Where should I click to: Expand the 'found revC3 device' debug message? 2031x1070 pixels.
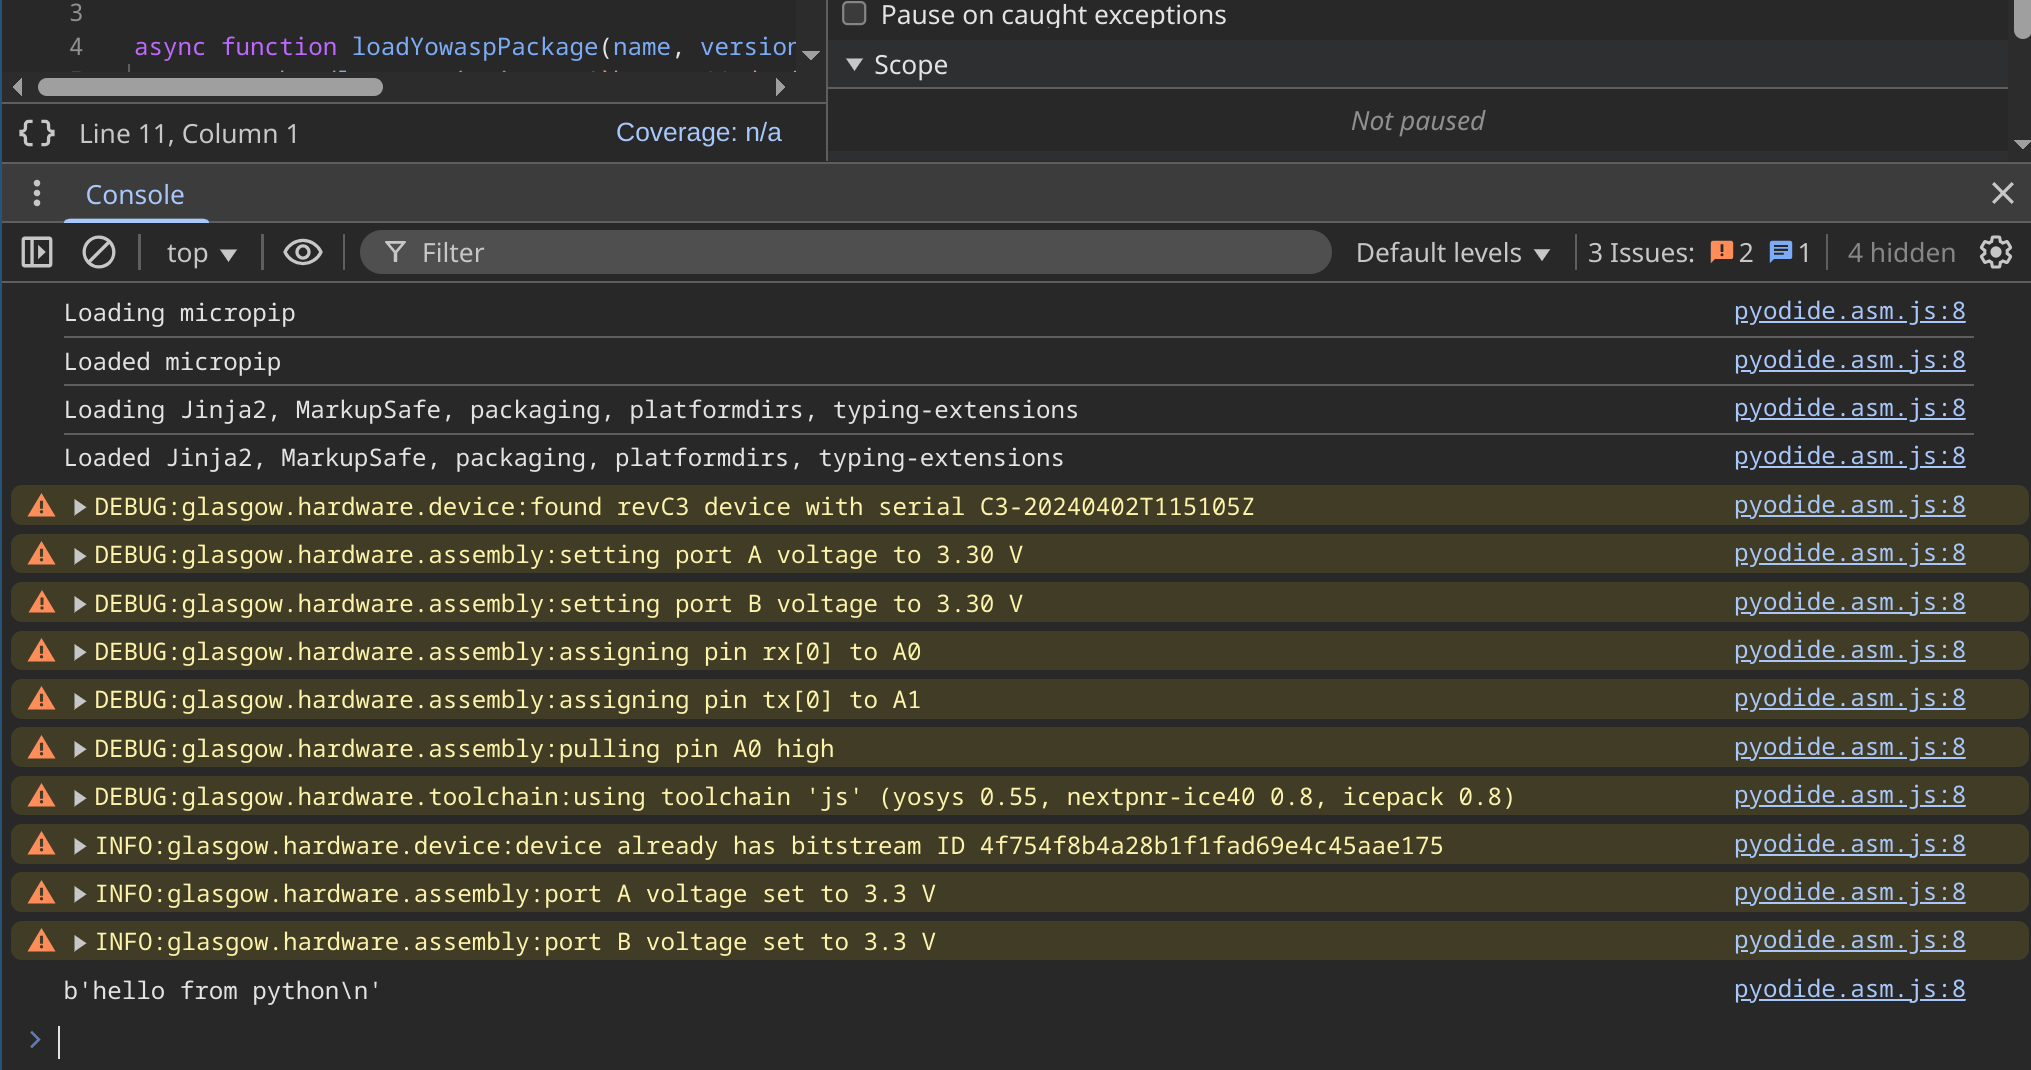click(79, 507)
